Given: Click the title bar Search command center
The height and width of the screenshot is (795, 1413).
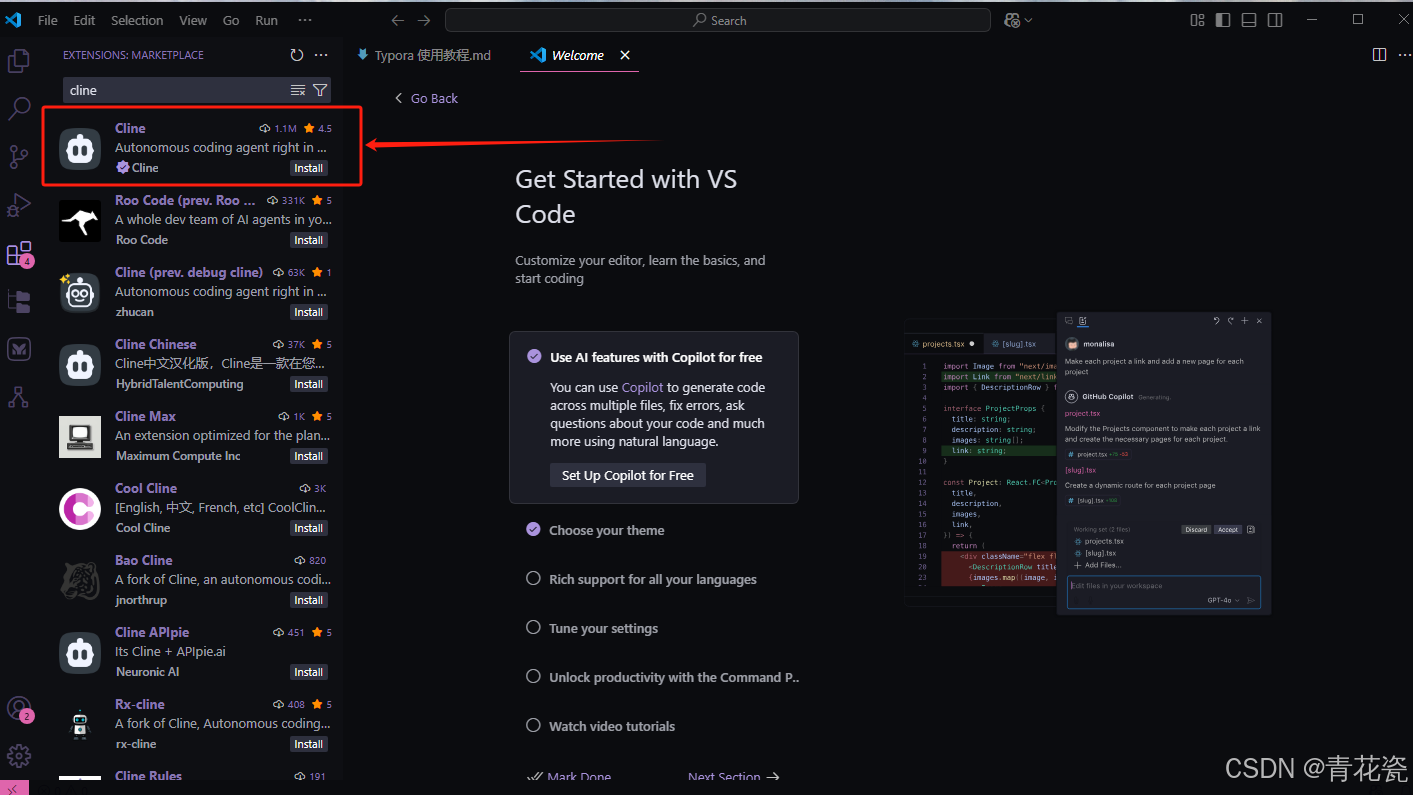Looking at the screenshot, I should click(718, 20).
